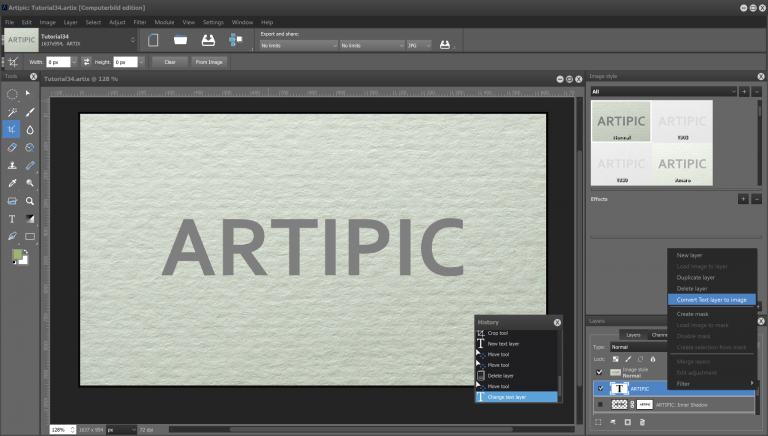Screen dimensions: 768x436
Task: Choose 'Convert Text layer to image' menu entry
Action: tap(709, 299)
